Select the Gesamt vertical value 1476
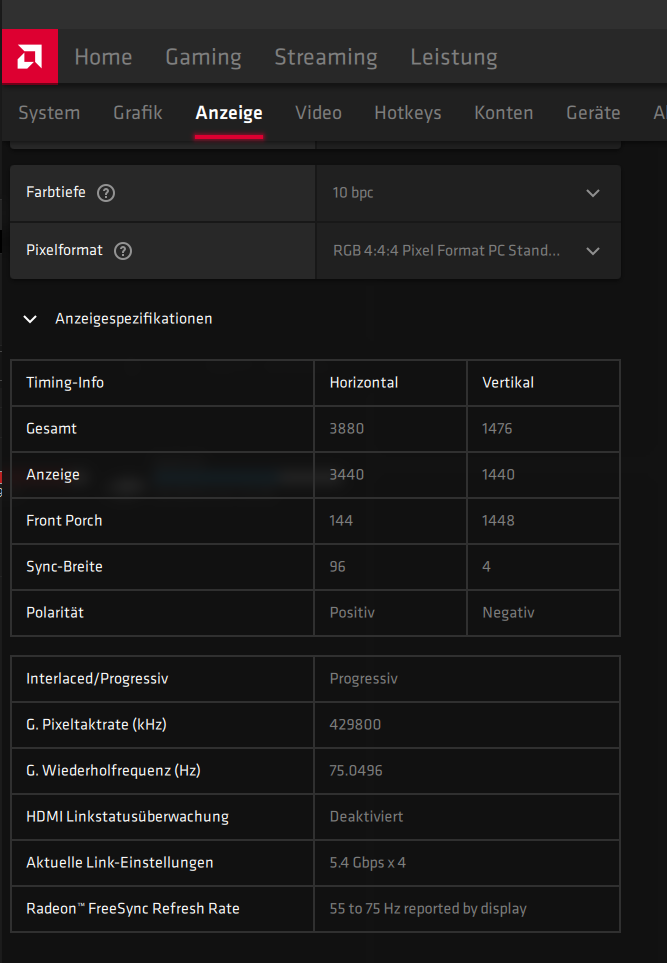Screen dimensions: 667x963 pos(497,429)
